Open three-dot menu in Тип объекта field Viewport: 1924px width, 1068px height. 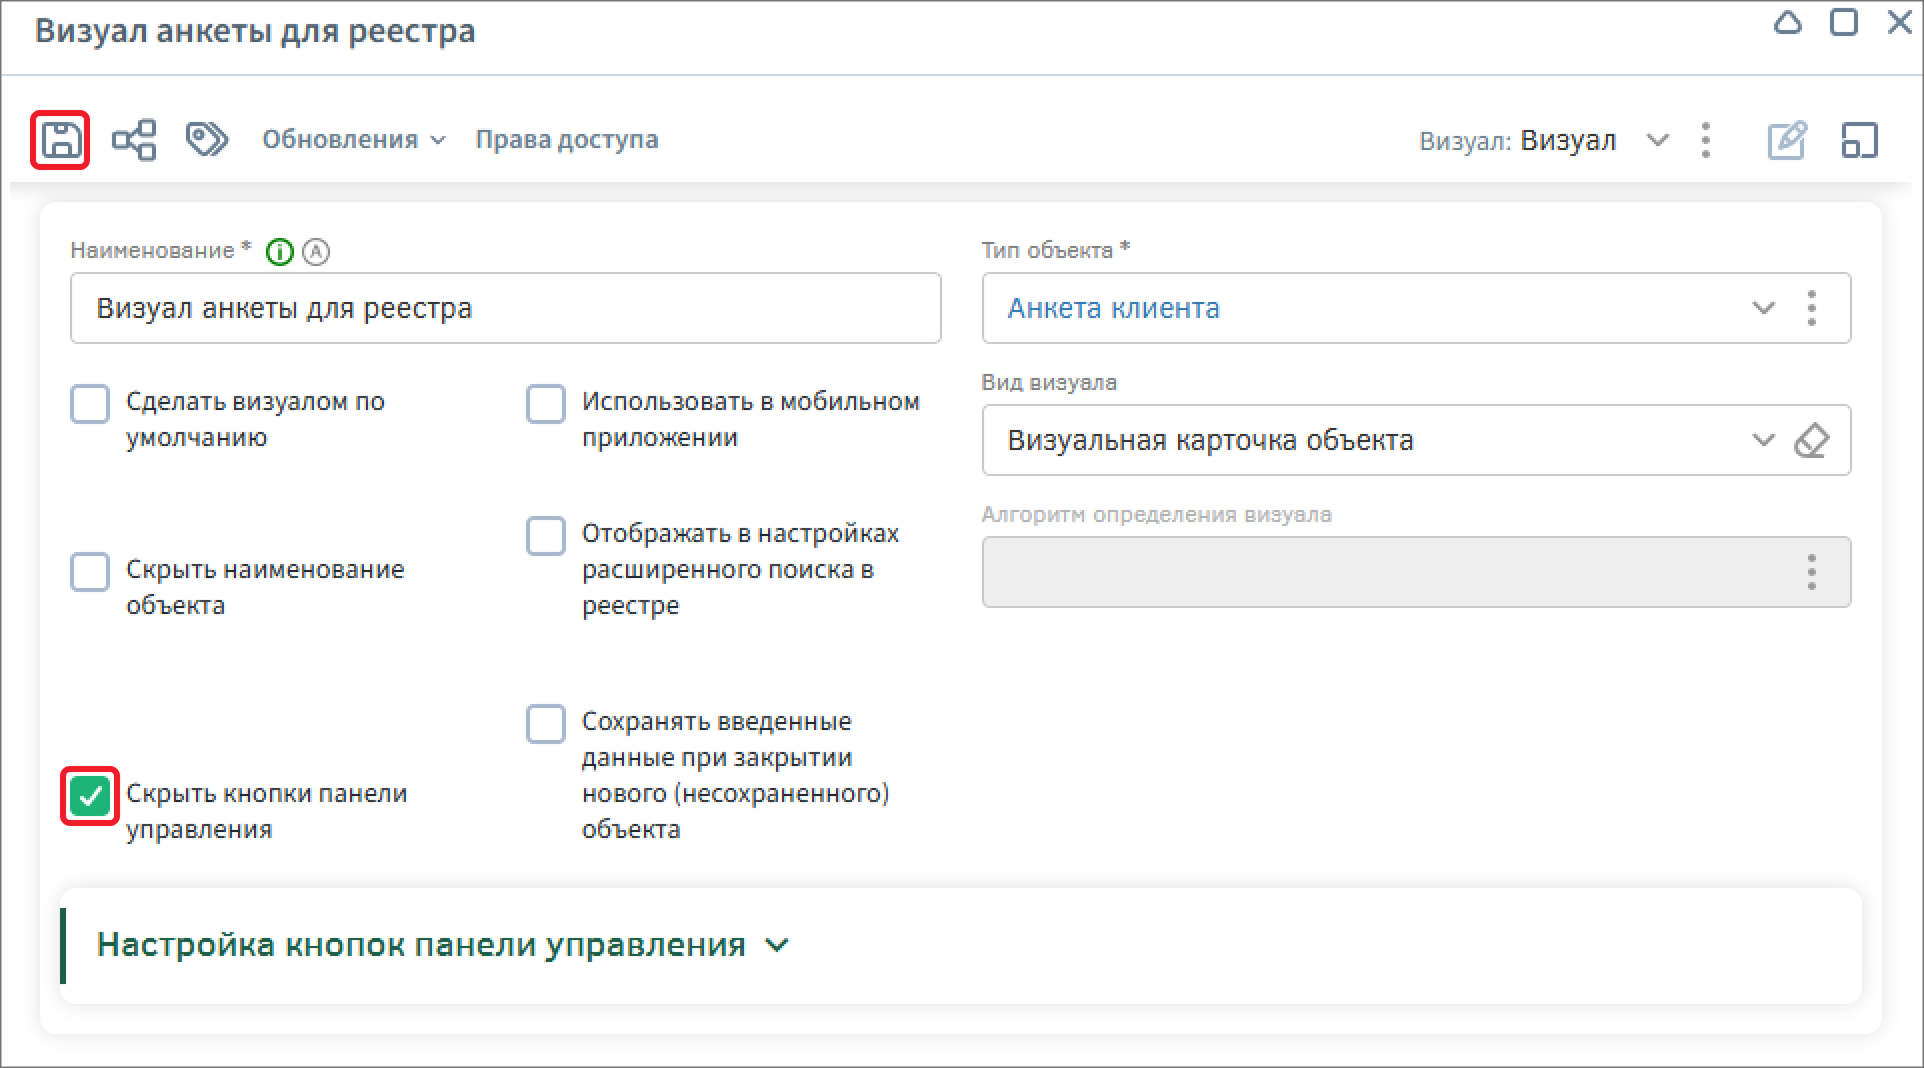pyautogui.click(x=1811, y=308)
